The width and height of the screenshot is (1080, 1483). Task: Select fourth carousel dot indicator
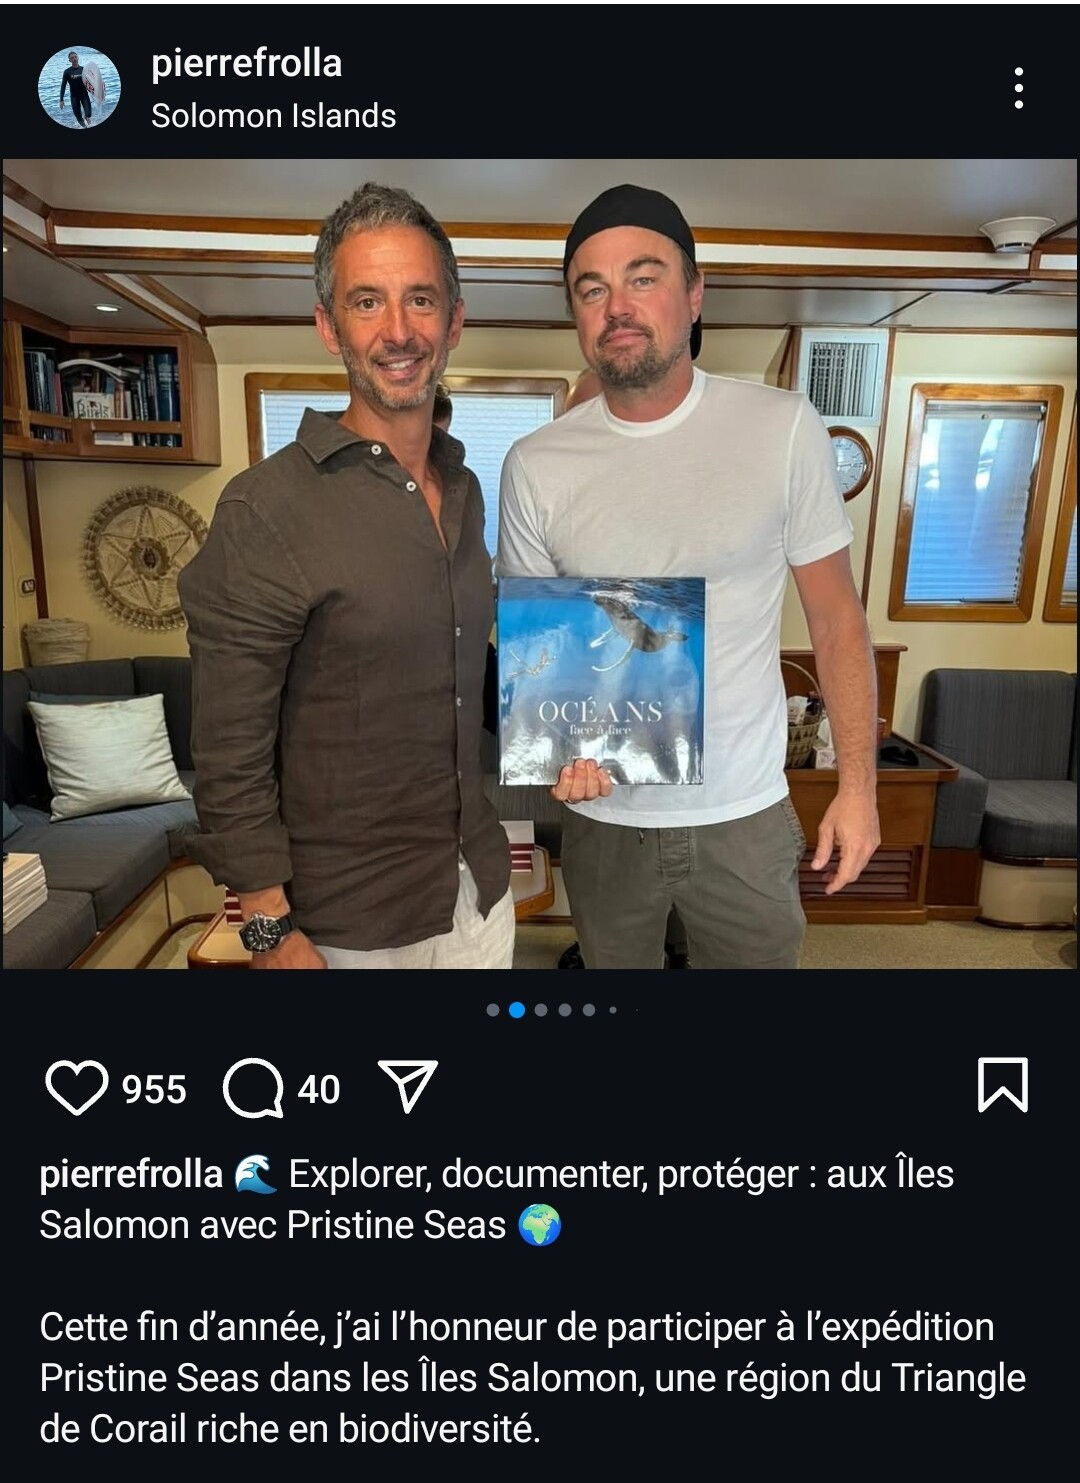point(565,1010)
